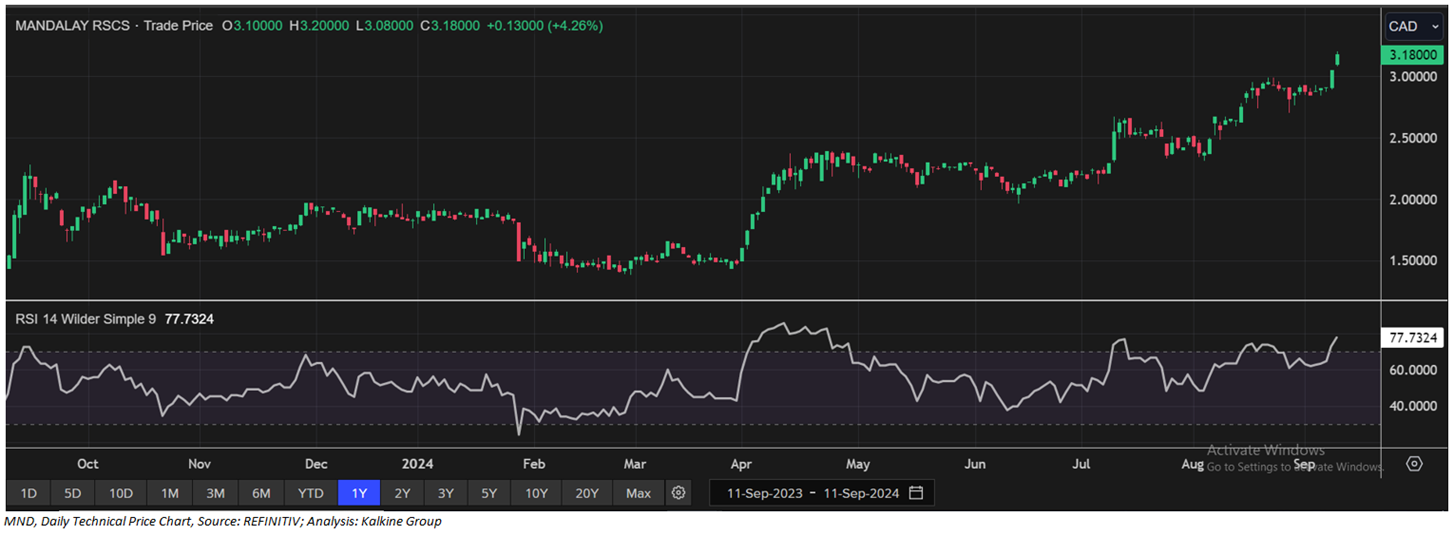This screenshot has height=536, width=1454.
Task: Change range to 2Y
Action: coord(402,493)
